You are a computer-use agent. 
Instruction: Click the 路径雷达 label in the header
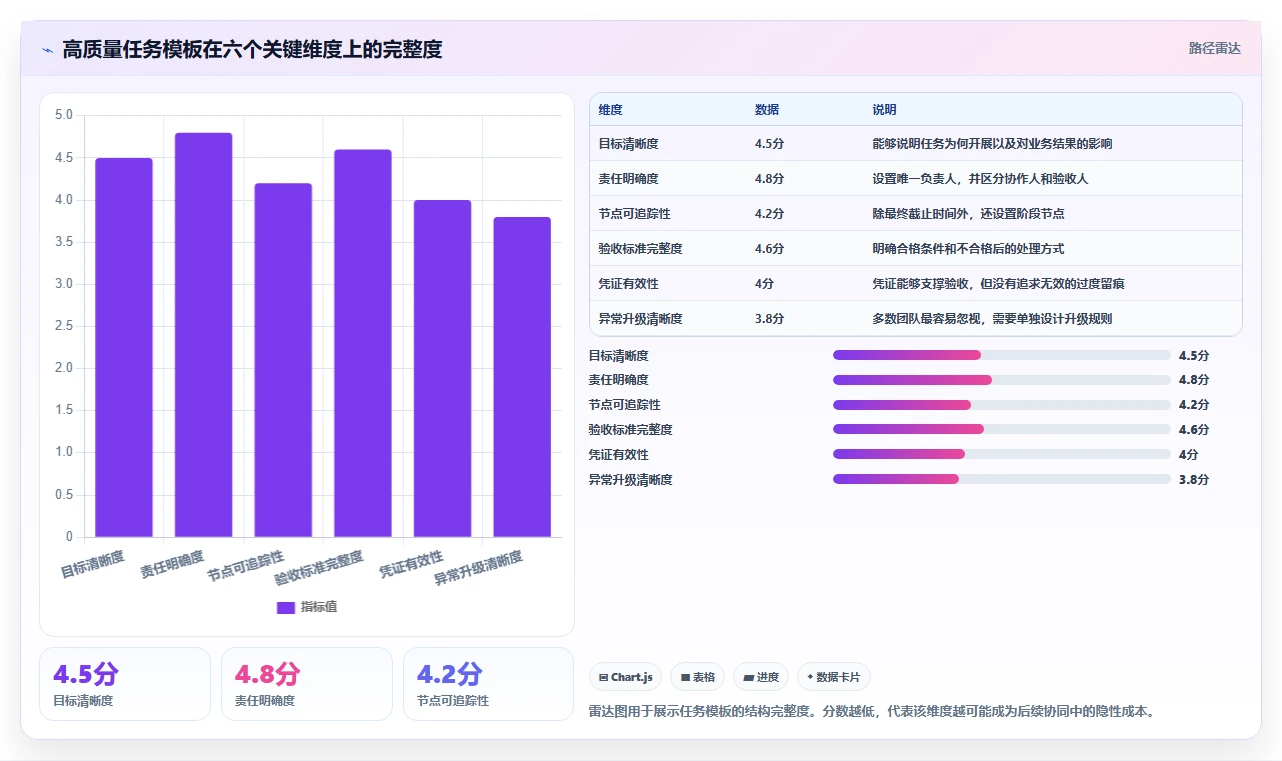point(1214,48)
